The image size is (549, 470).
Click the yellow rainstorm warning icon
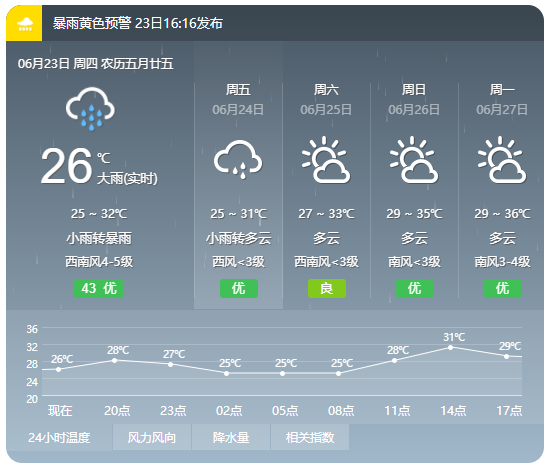pos(24,23)
